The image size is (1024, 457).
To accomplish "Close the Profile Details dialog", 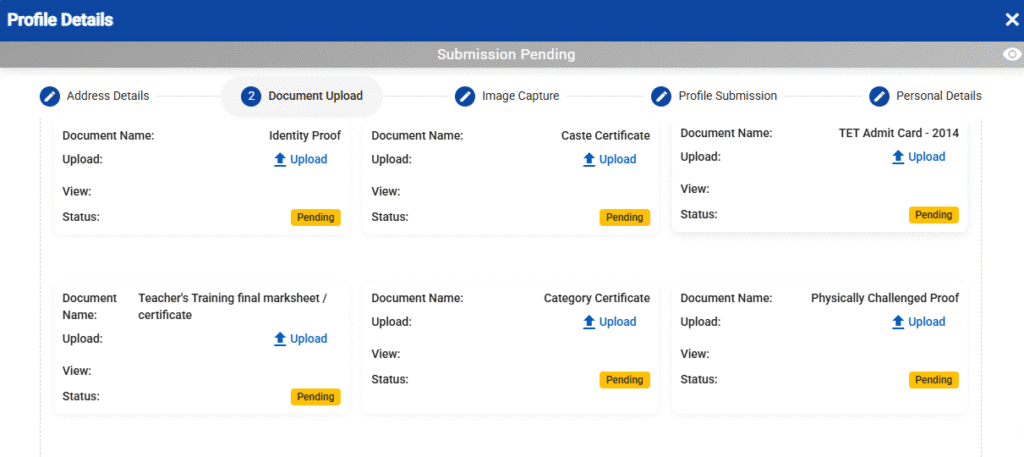I will 1011,20.
